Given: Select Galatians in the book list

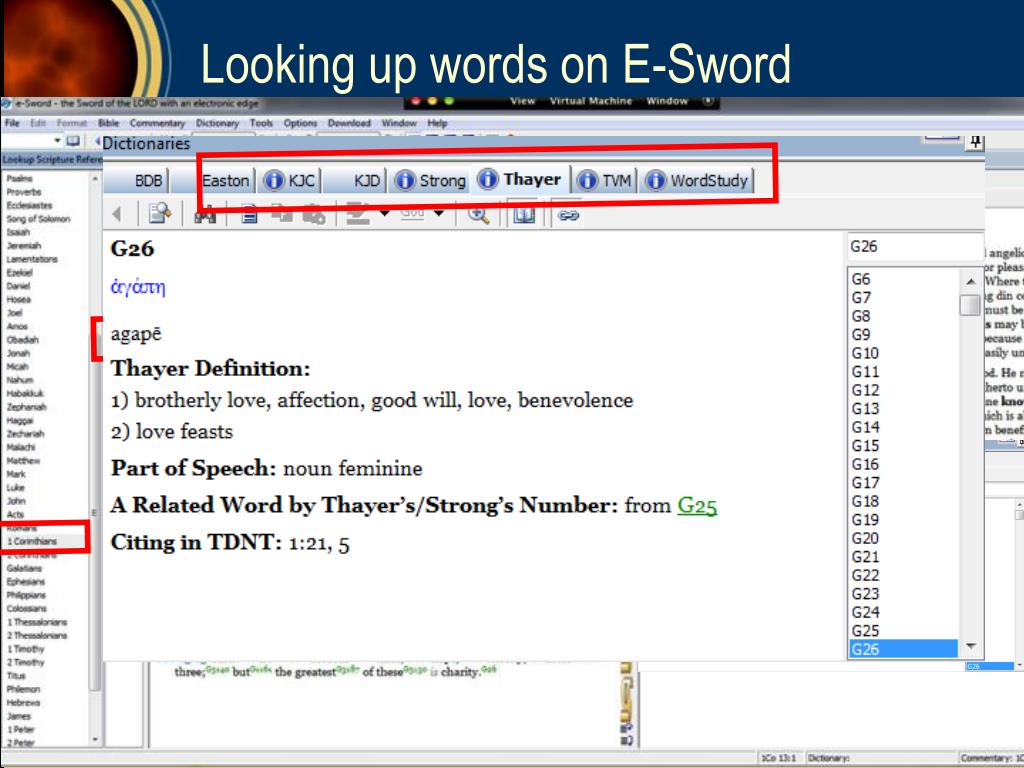Looking at the screenshot, I should [x=24, y=568].
